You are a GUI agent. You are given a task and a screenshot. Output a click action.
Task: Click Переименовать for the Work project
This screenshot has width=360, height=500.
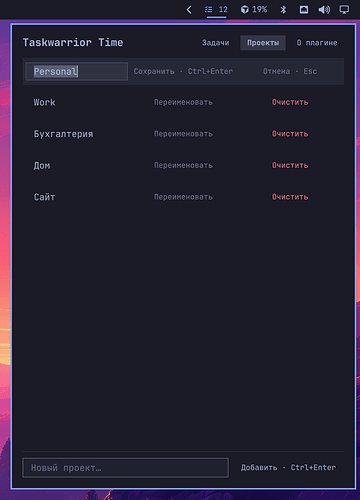click(x=183, y=102)
